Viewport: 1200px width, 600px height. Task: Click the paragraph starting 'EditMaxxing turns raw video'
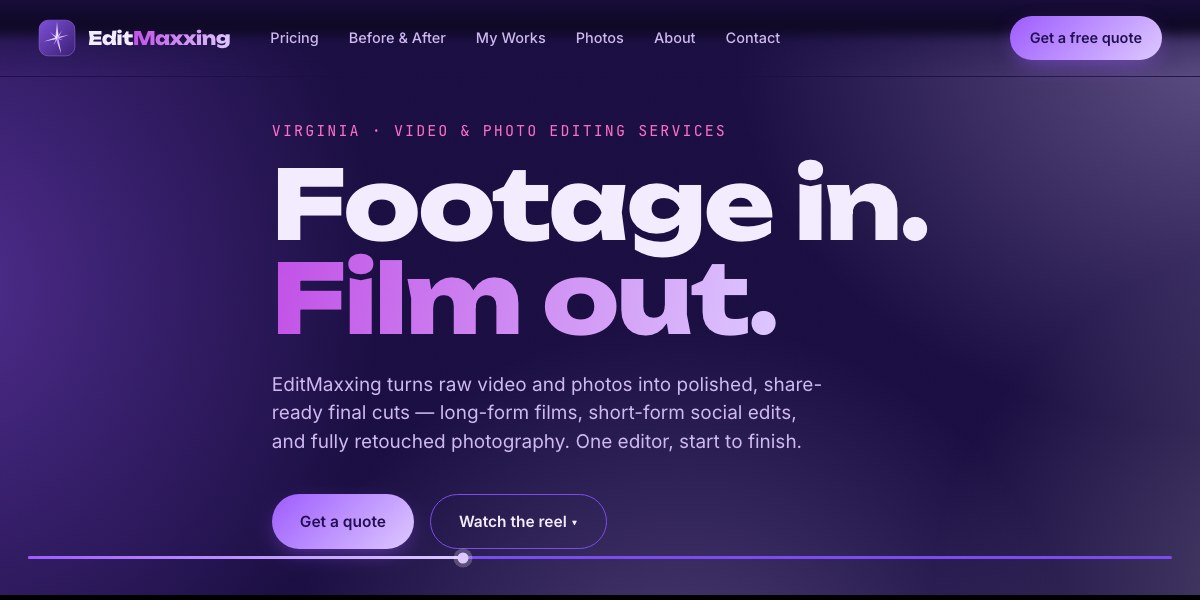pos(547,413)
